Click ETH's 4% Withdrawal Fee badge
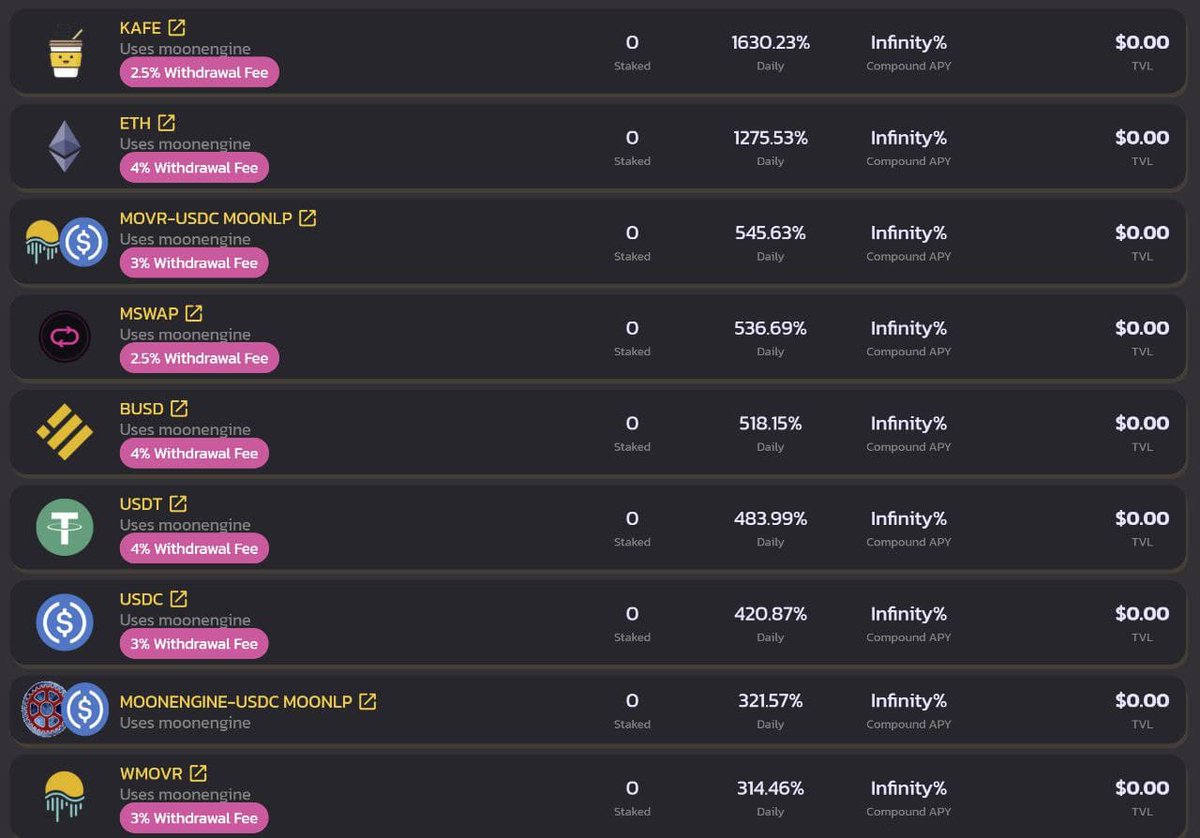Screen dimensions: 1200x838 (x=194, y=168)
